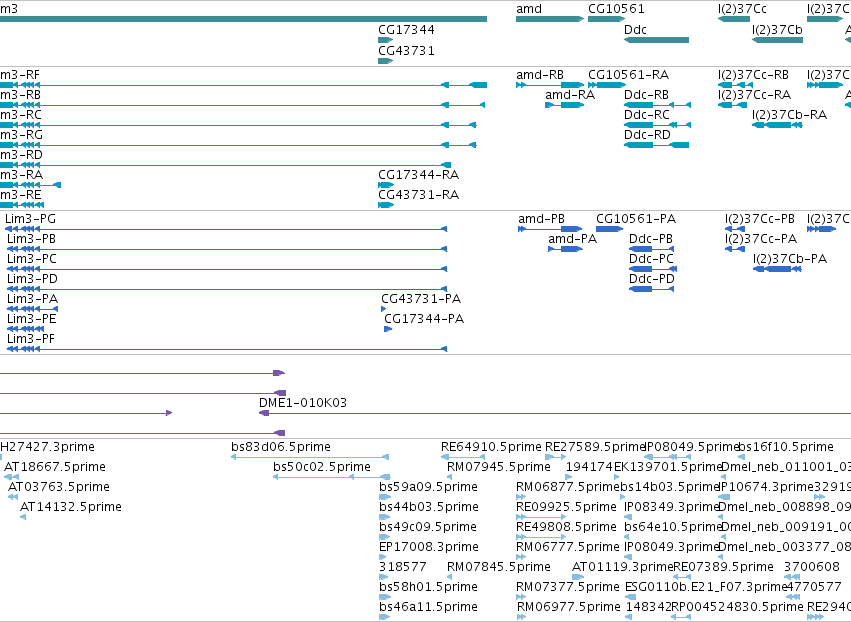Select the bs44b03.5prime EST label
851x622 pixels.
[x=429, y=507]
